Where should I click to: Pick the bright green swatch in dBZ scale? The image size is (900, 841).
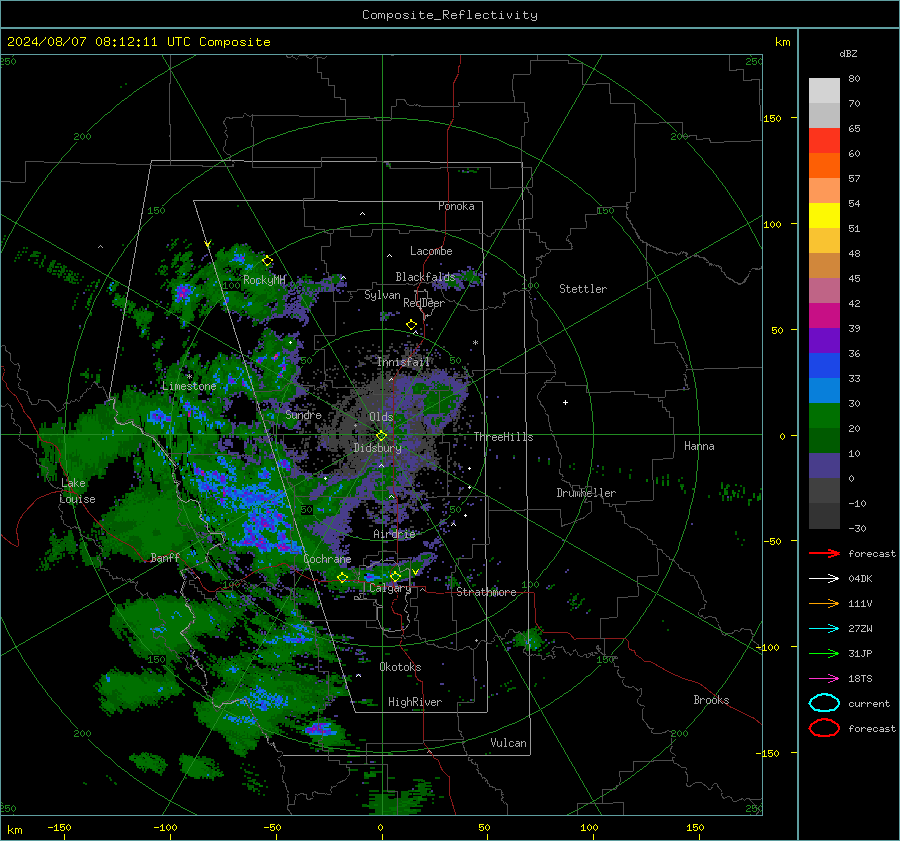(x=824, y=415)
